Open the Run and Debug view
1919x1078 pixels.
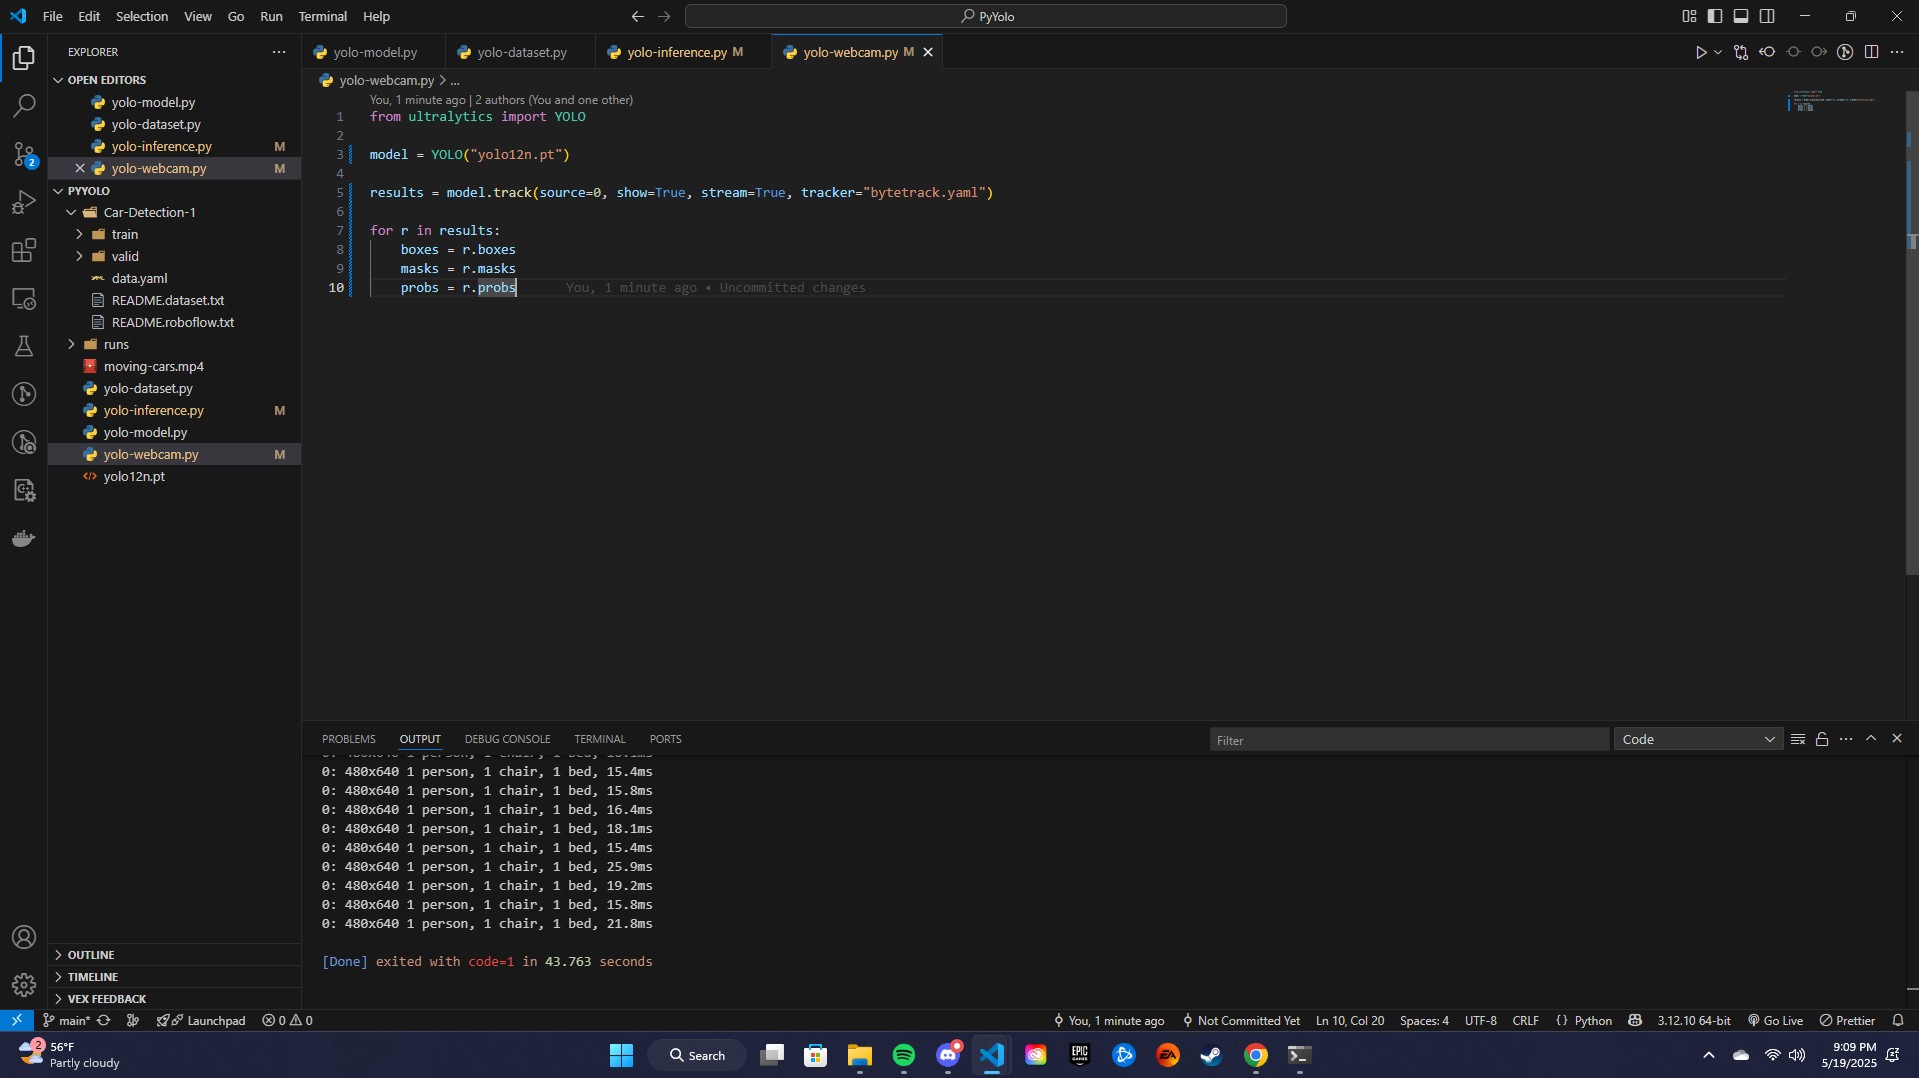[24, 202]
